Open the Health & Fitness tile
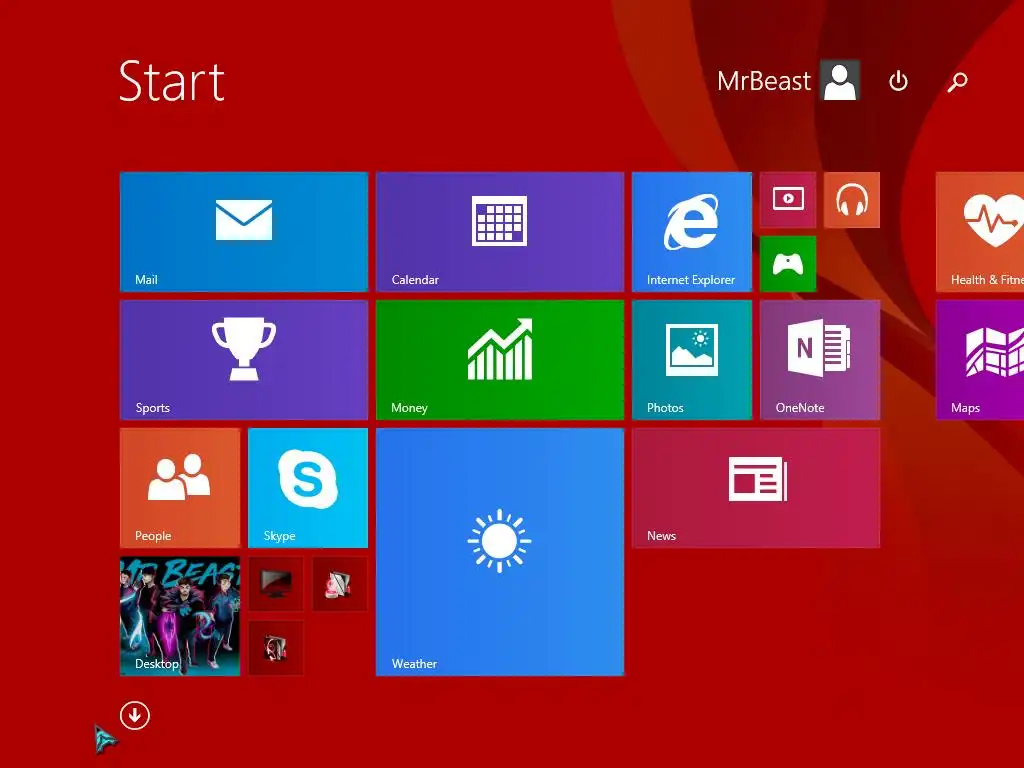The image size is (1024, 768). [x=980, y=232]
